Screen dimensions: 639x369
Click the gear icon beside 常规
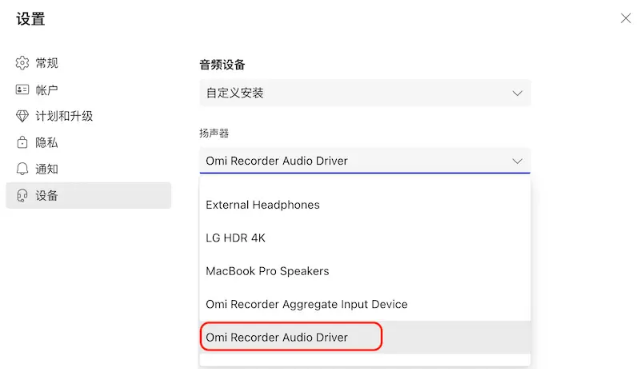22,63
